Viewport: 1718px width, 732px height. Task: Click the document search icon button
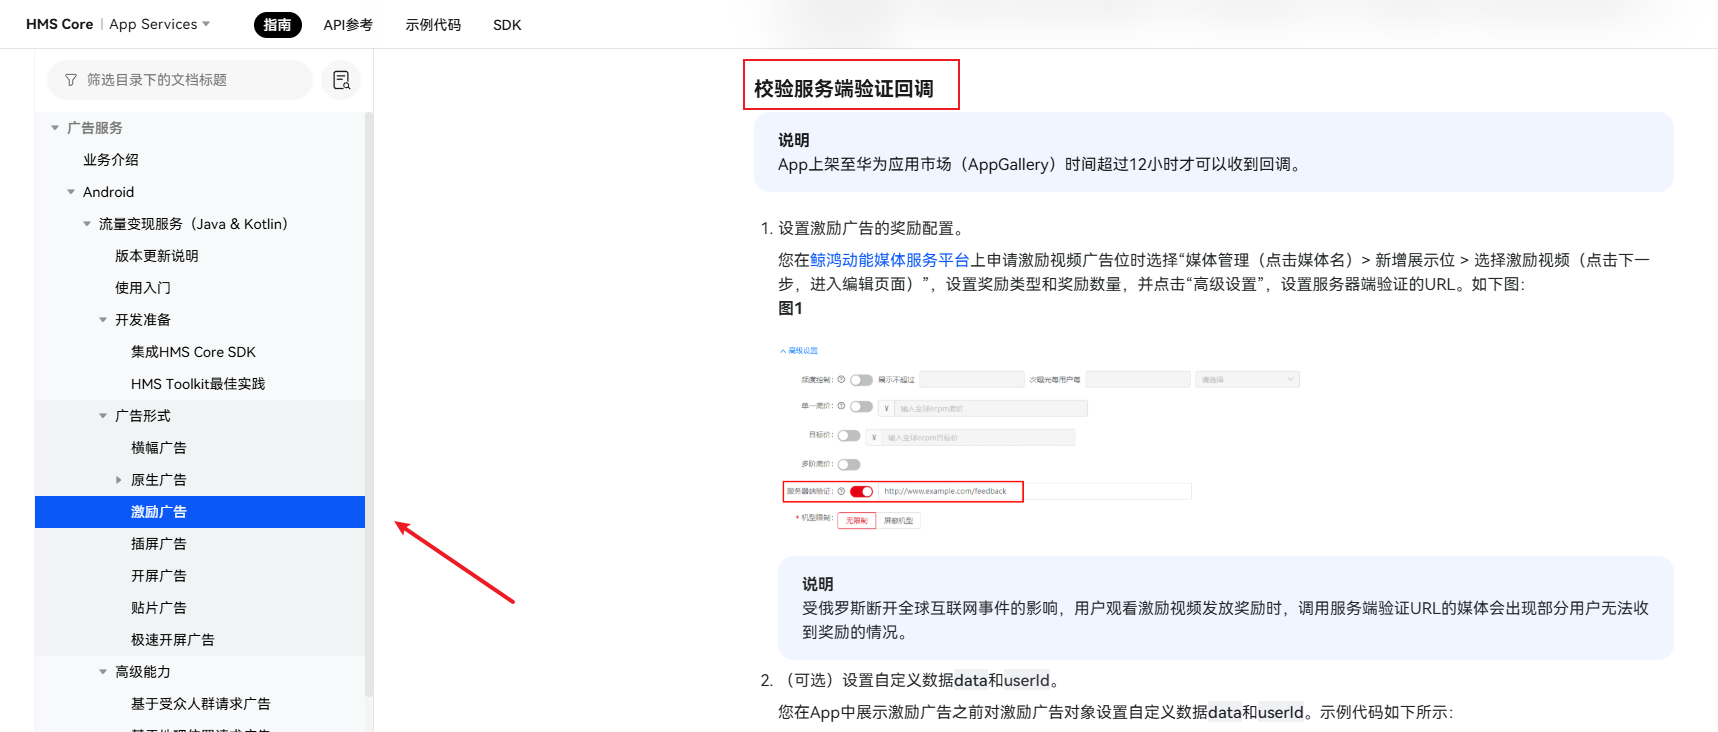(341, 80)
